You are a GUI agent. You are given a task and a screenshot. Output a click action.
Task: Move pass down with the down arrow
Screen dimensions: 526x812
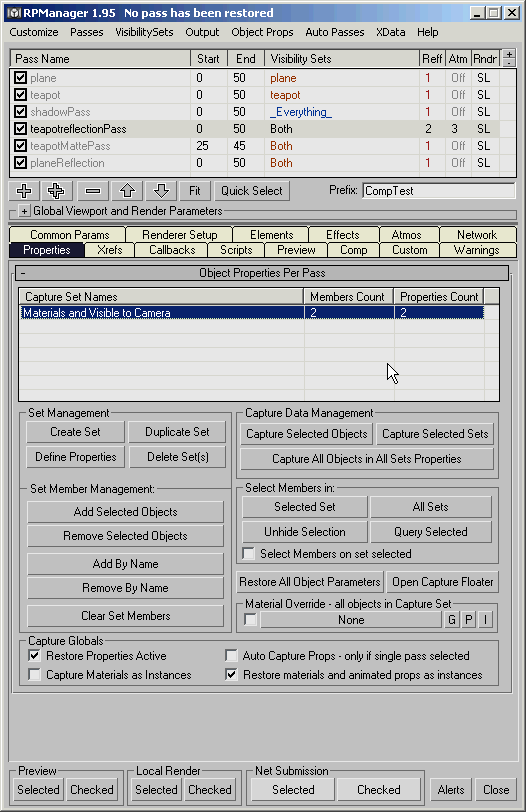coord(161,191)
